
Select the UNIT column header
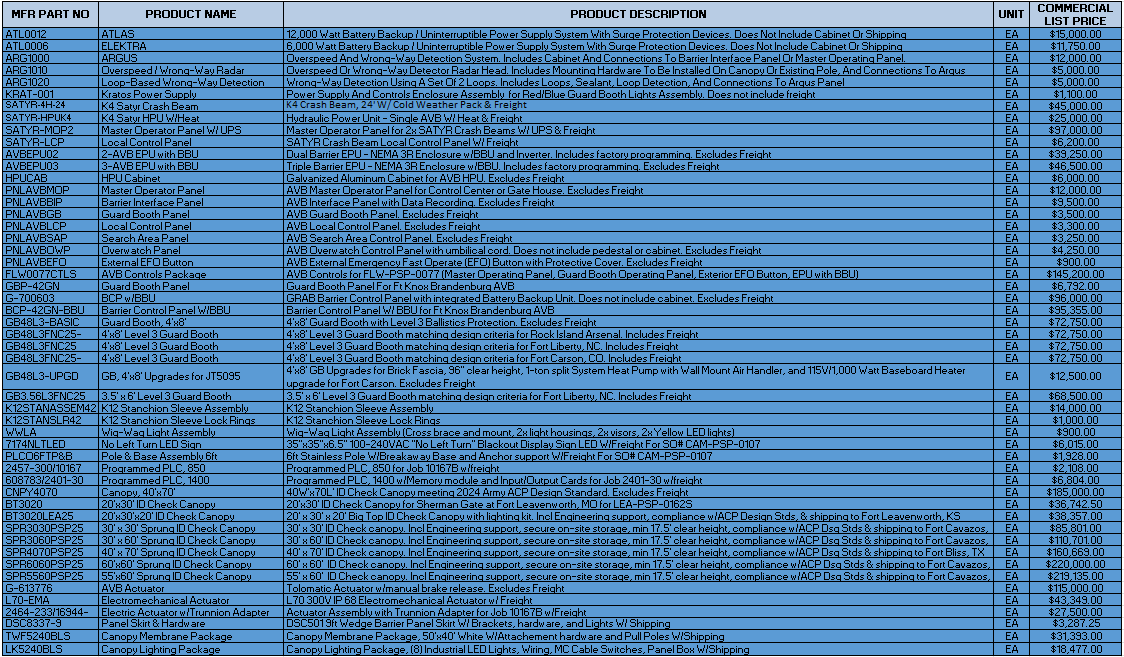click(1010, 14)
